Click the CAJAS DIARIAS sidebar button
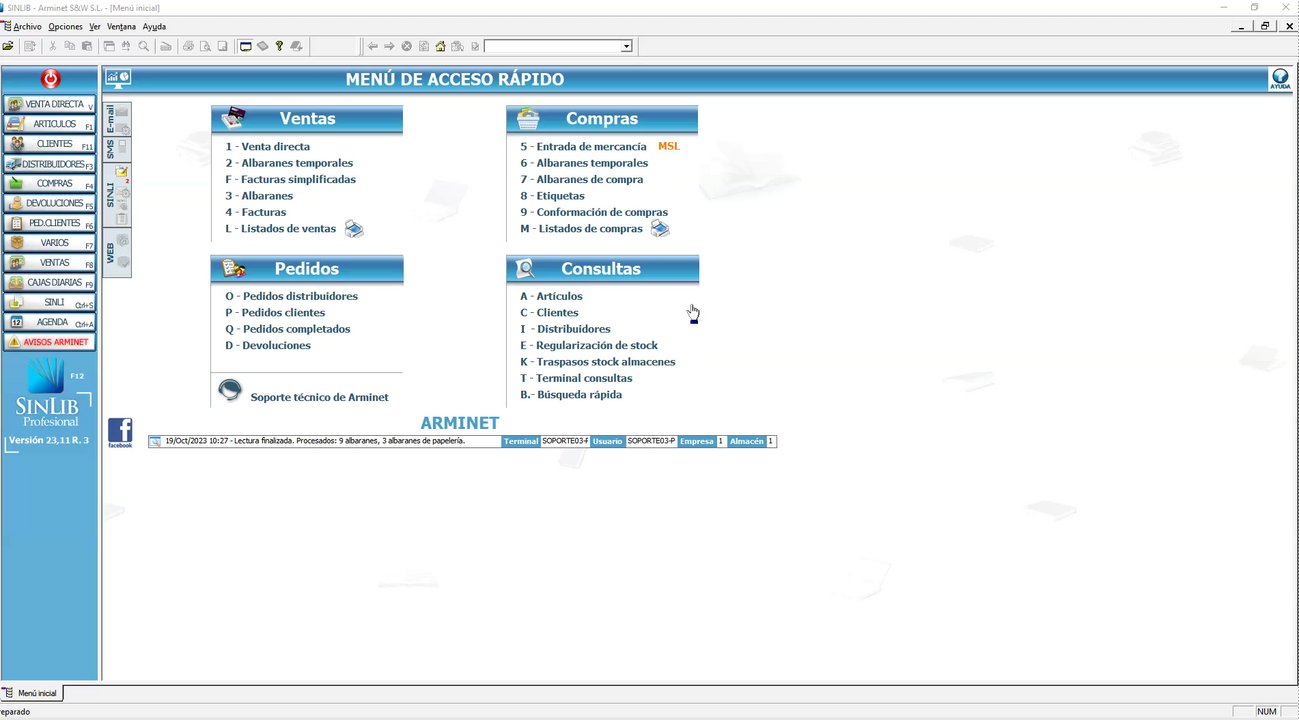The image size is (1299, 720). (50, 283)
